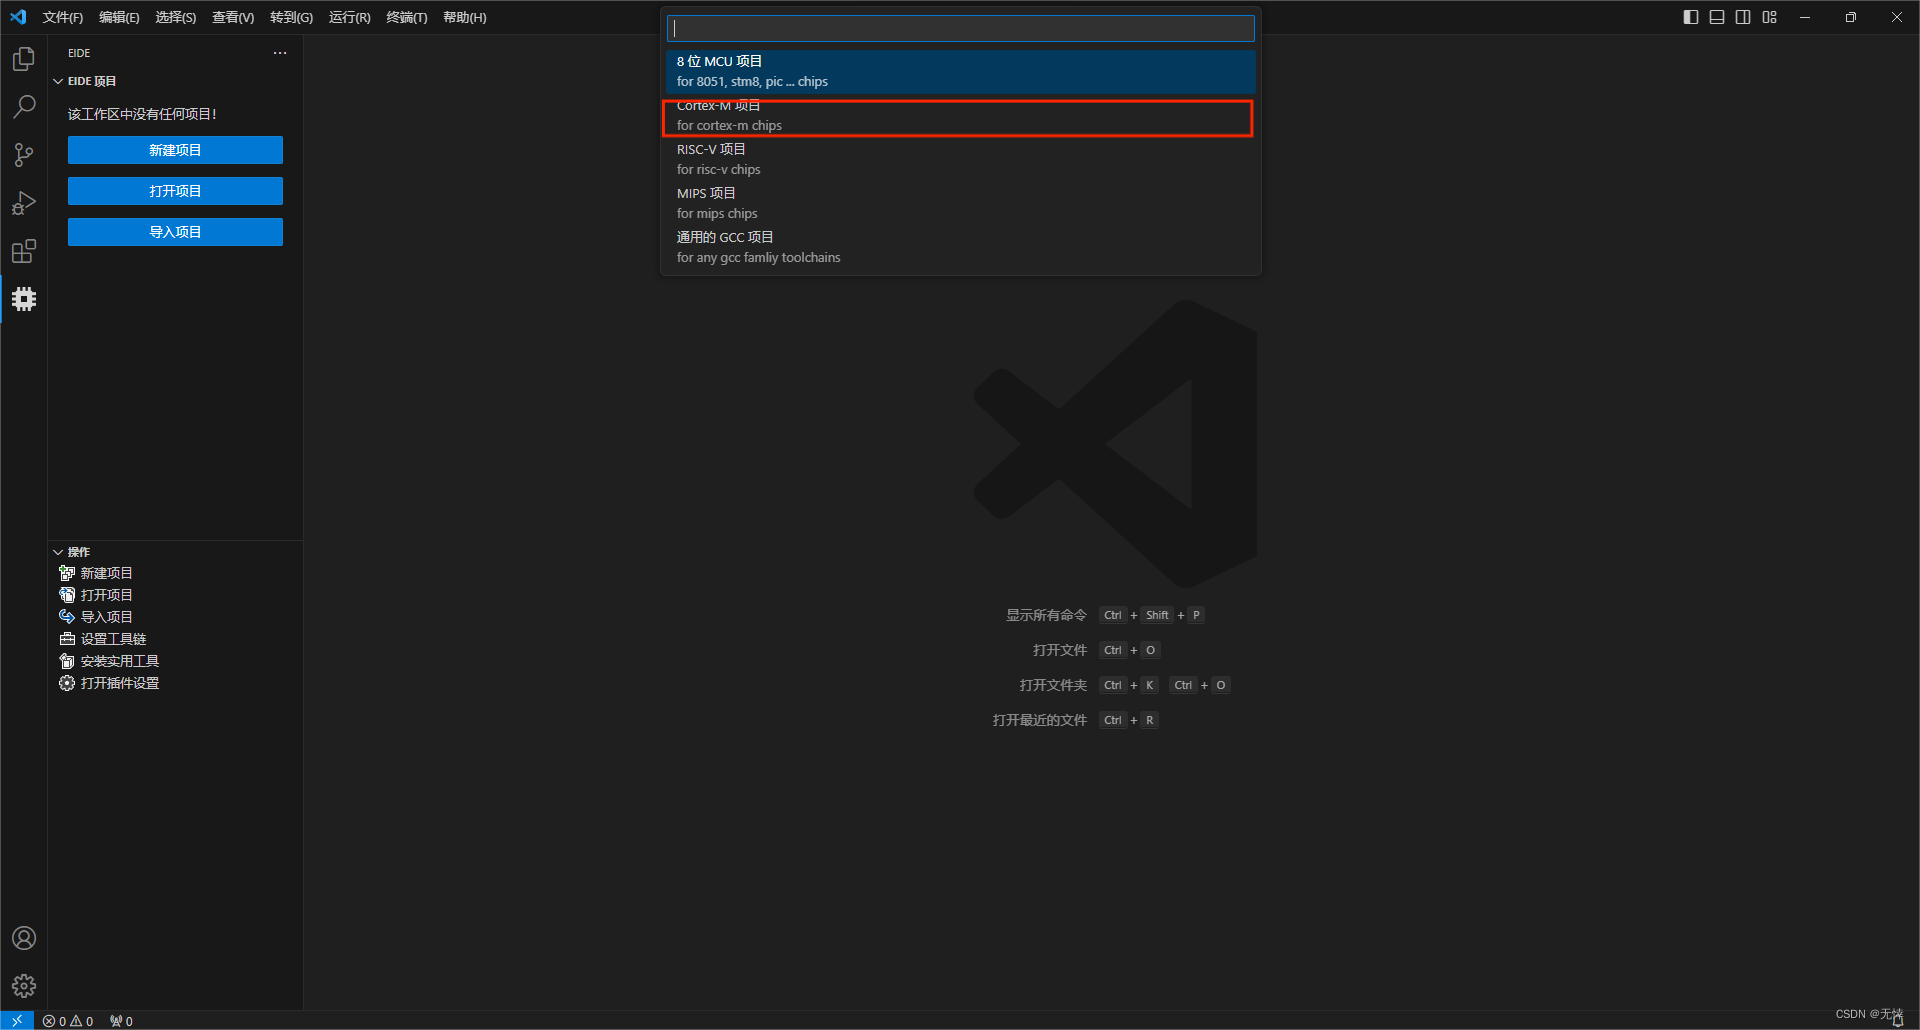Click the blue 新建项目 button
The height and width of the screenshot is (1030, 1920).
point(175,150)
